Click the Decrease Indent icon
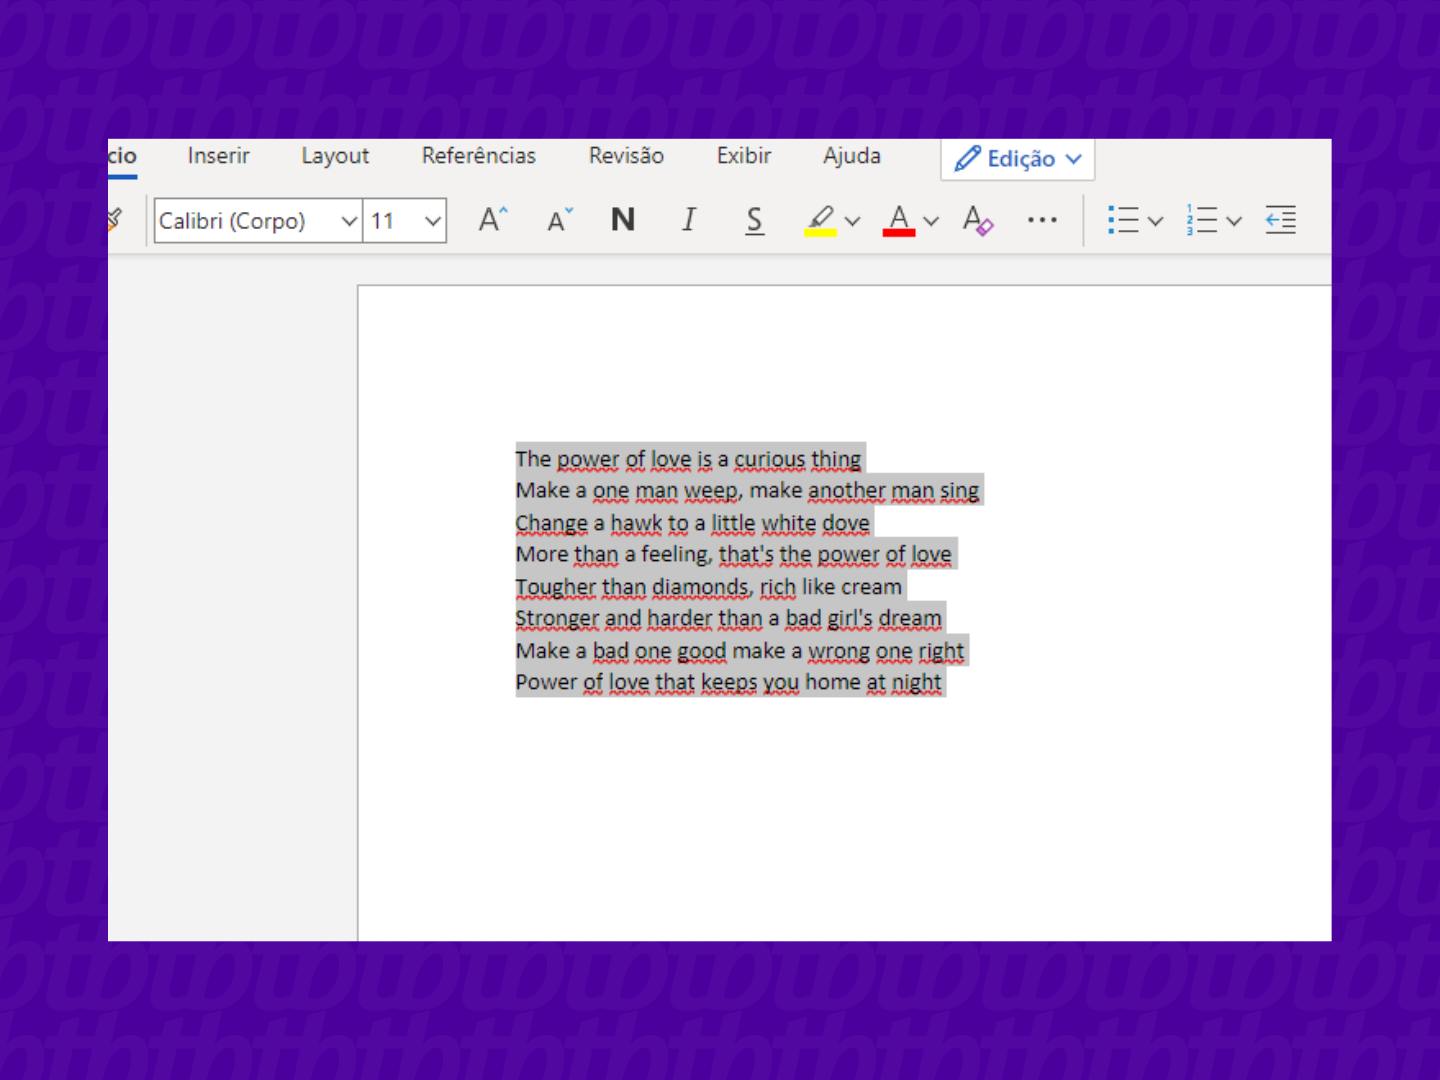1440x1080 pixels. pyautogui.click(x=1281, y=220)
